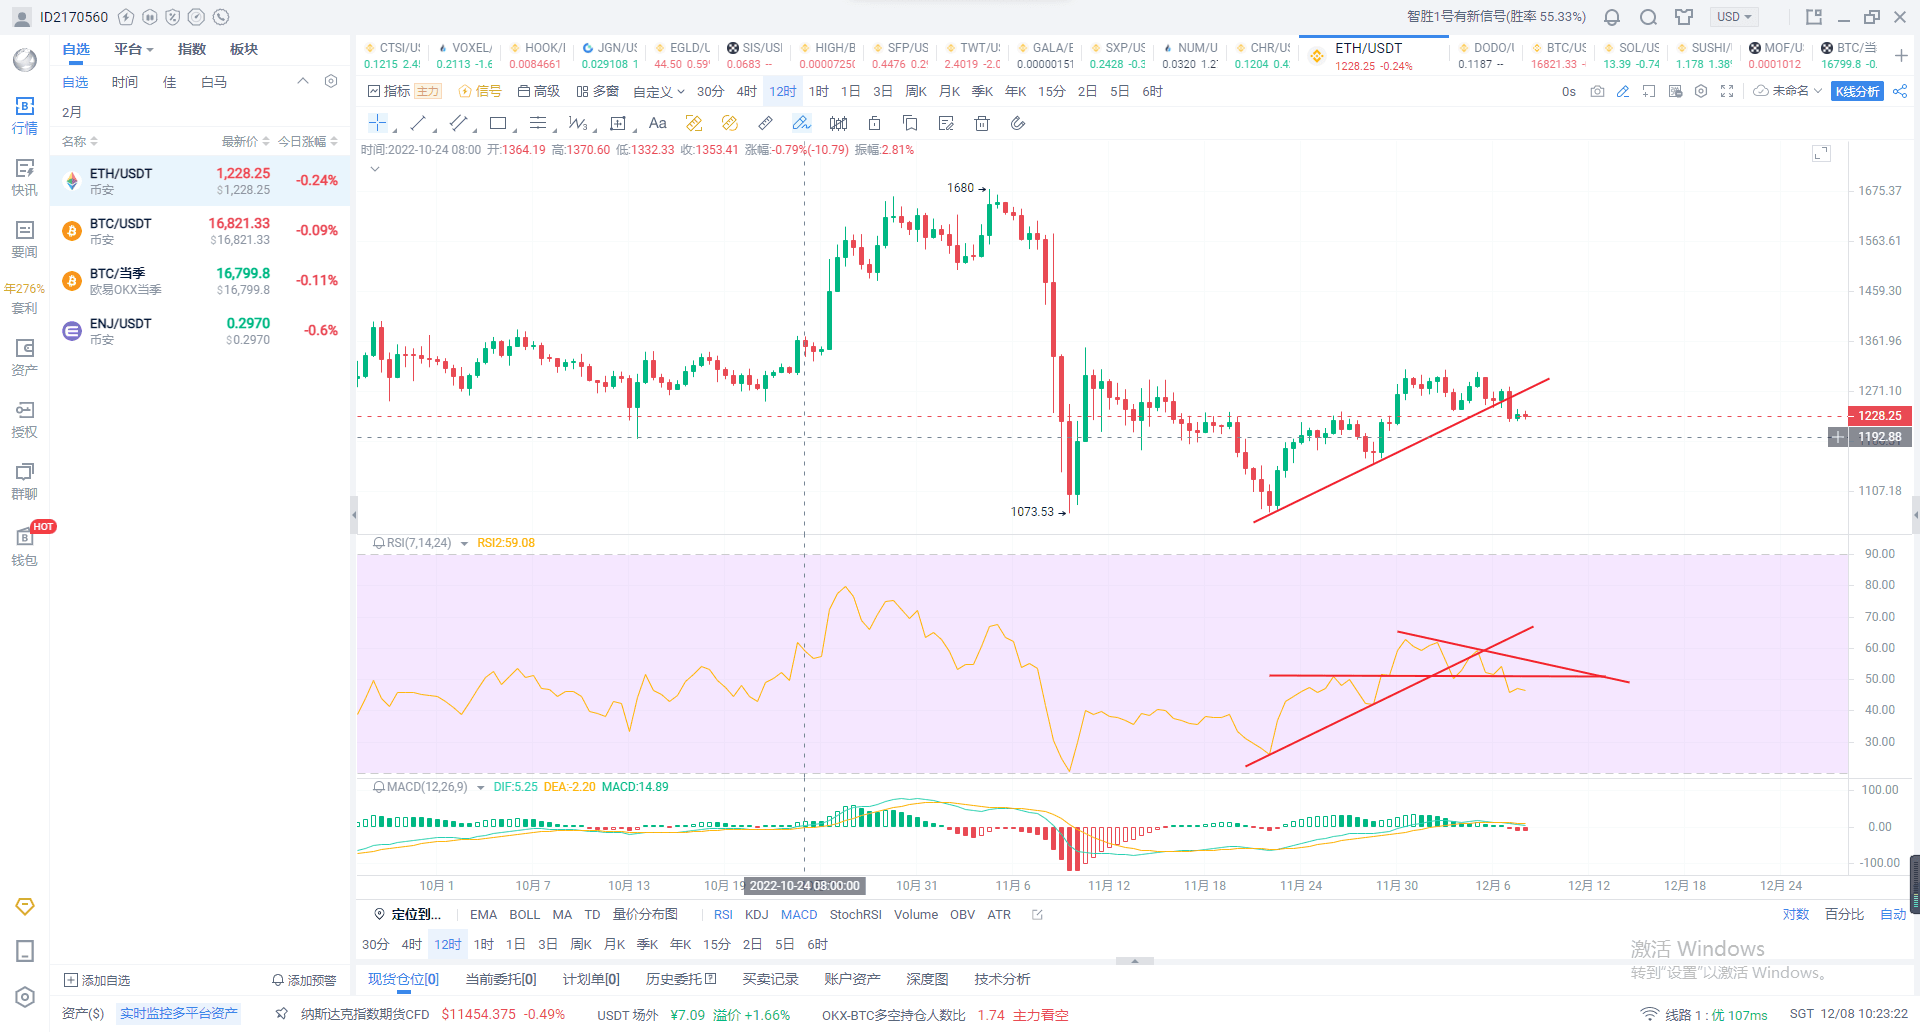This screenshot has height=1032, width=1920.
Task: Click 添加自选 add to watchlist
Action: point(97,980)
